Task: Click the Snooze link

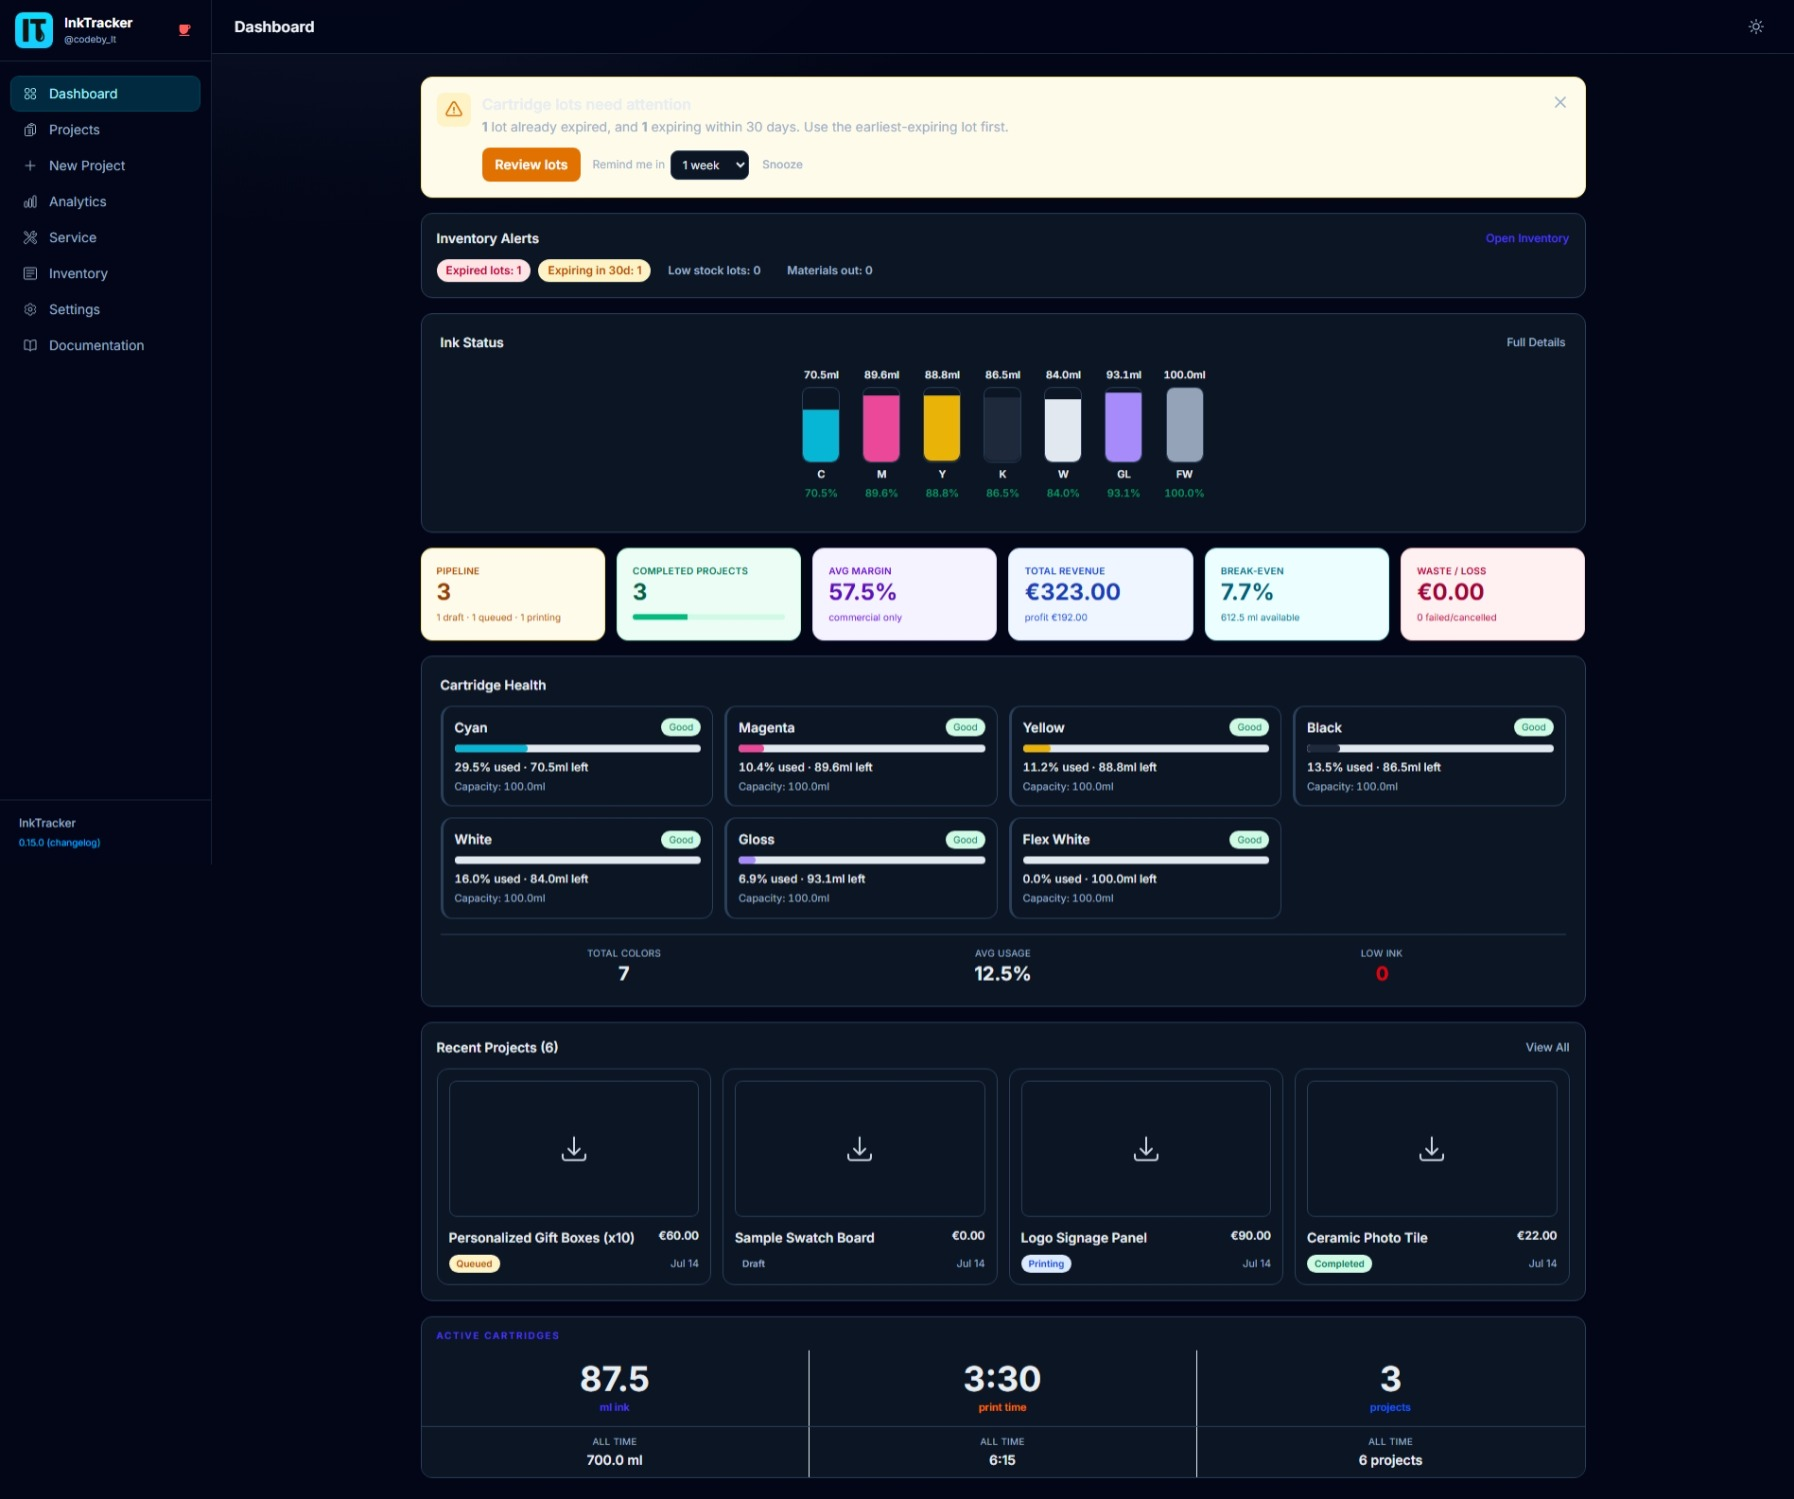Action: point(782,165)
